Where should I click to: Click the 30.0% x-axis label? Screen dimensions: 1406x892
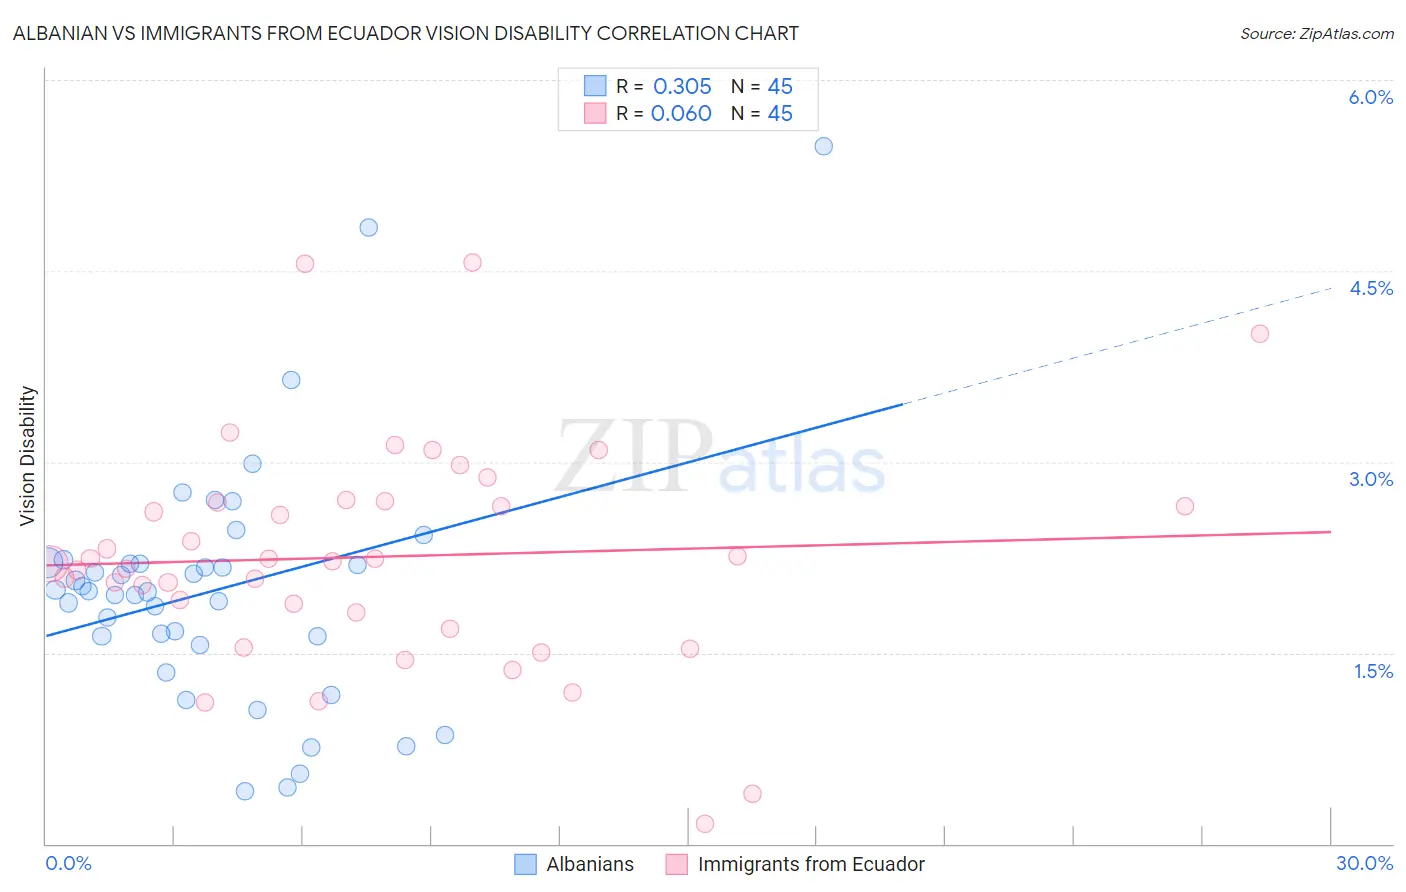(1364, 863)
